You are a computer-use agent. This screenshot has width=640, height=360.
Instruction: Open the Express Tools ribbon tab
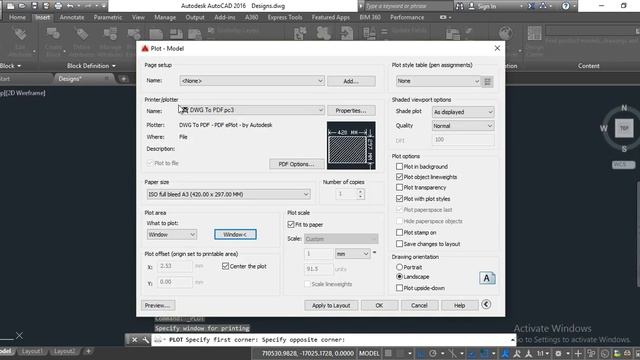[x=285, y=18]
